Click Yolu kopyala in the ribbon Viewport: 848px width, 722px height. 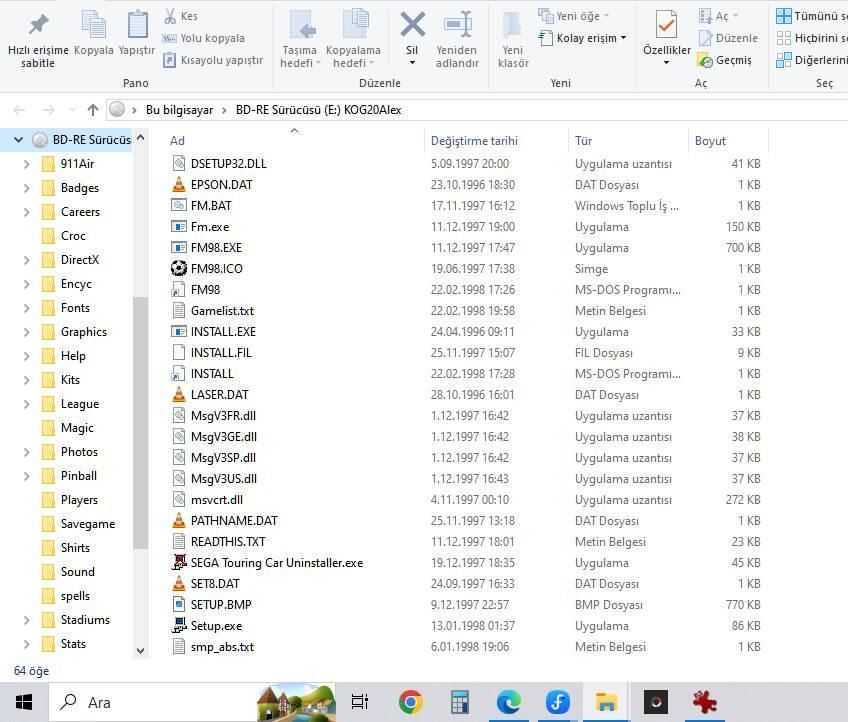point(204,38)
